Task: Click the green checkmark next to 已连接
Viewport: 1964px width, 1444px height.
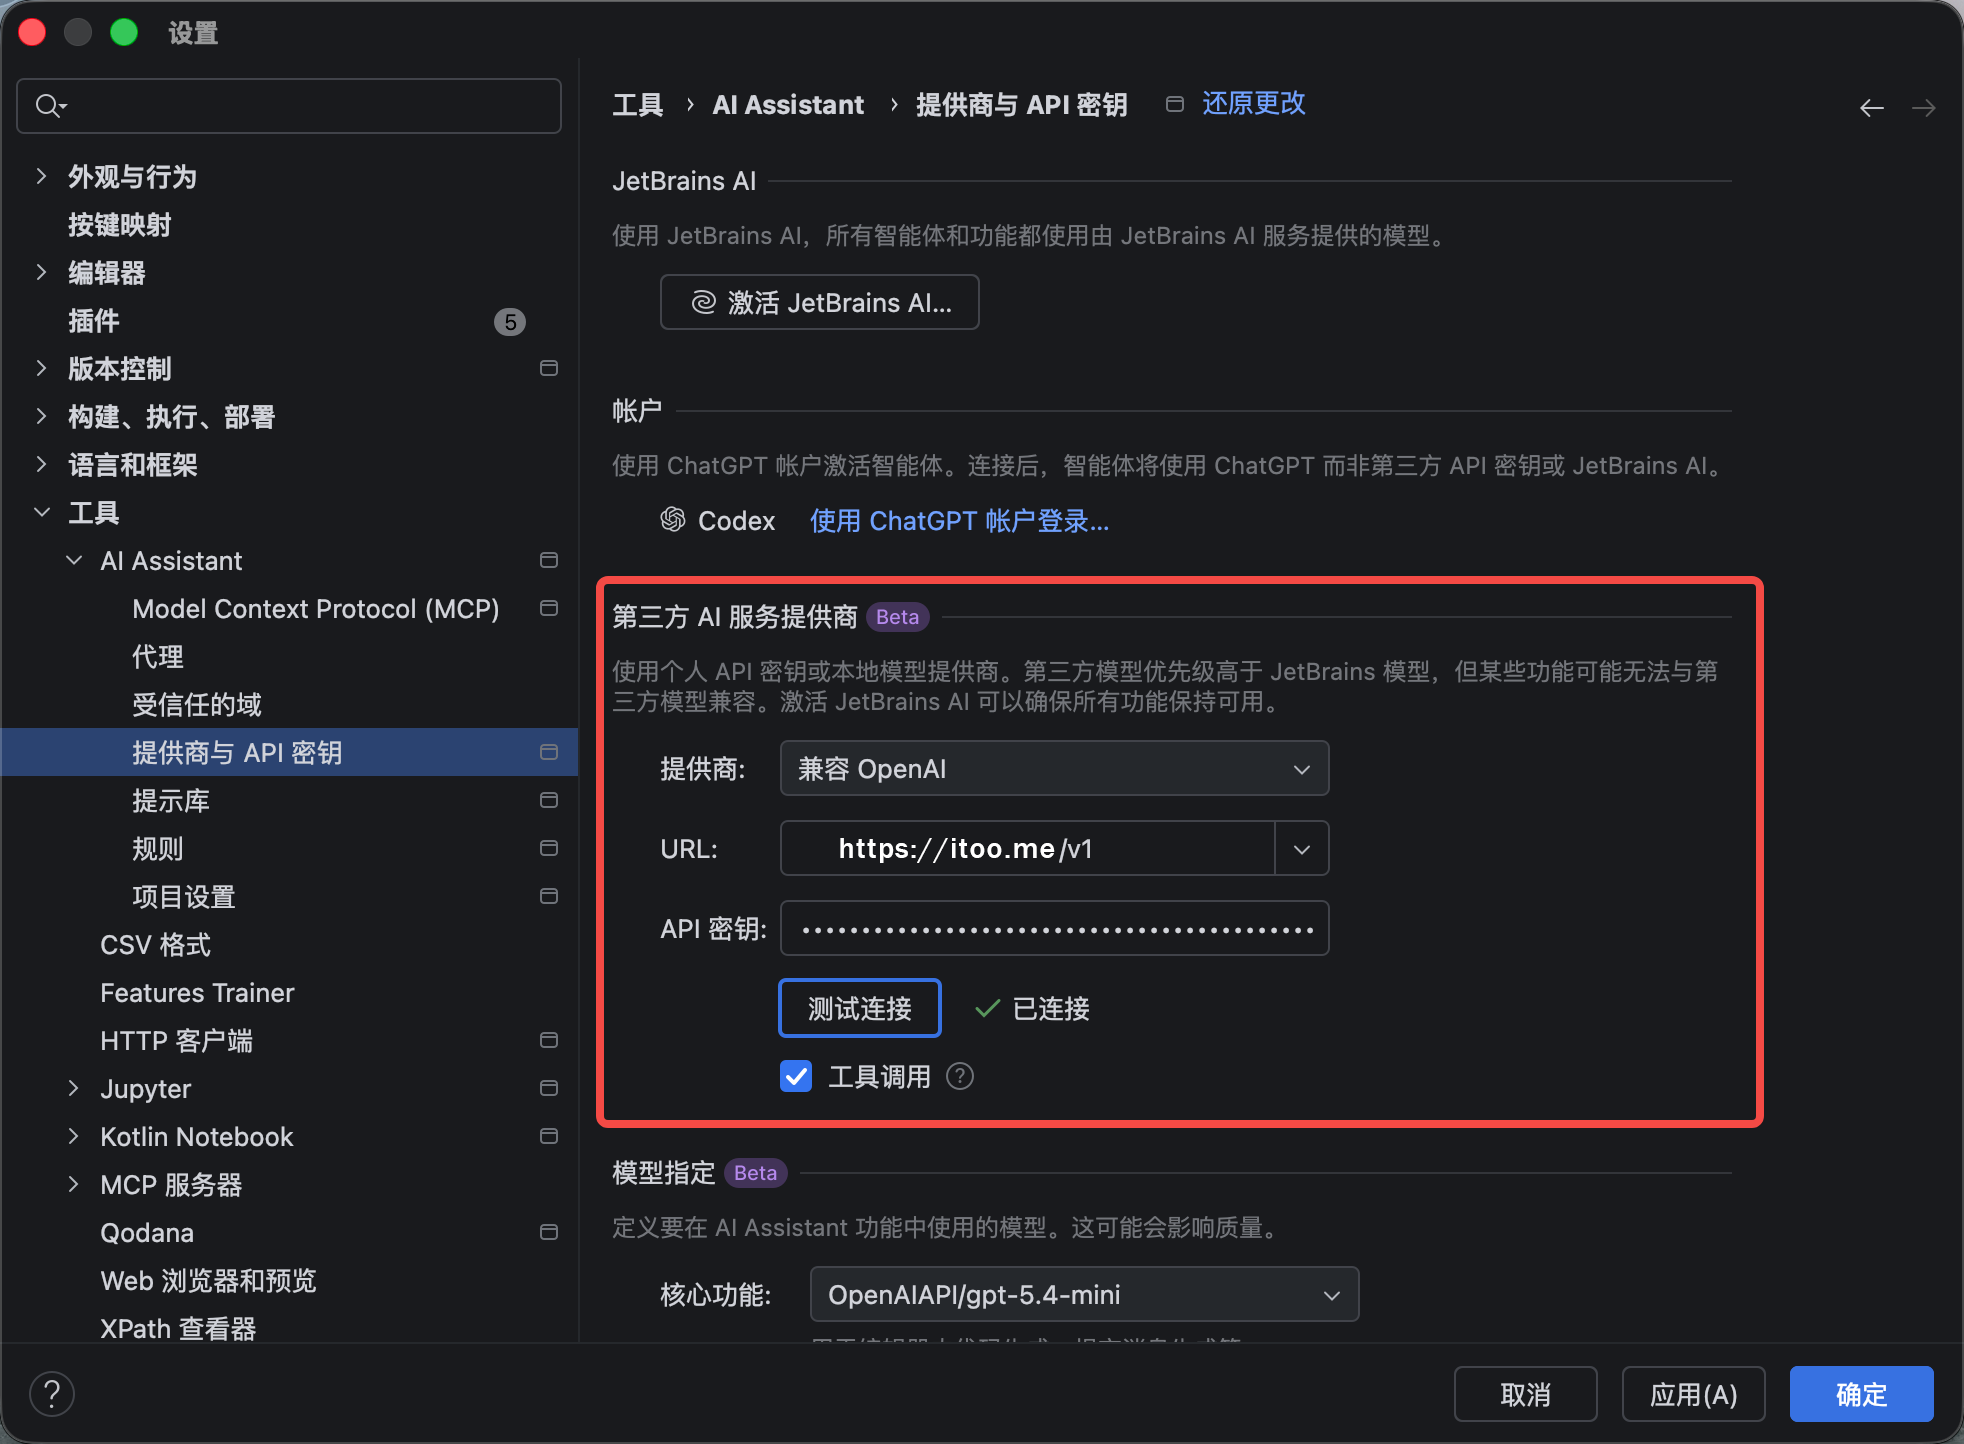Action: (x=987, y=1008)
